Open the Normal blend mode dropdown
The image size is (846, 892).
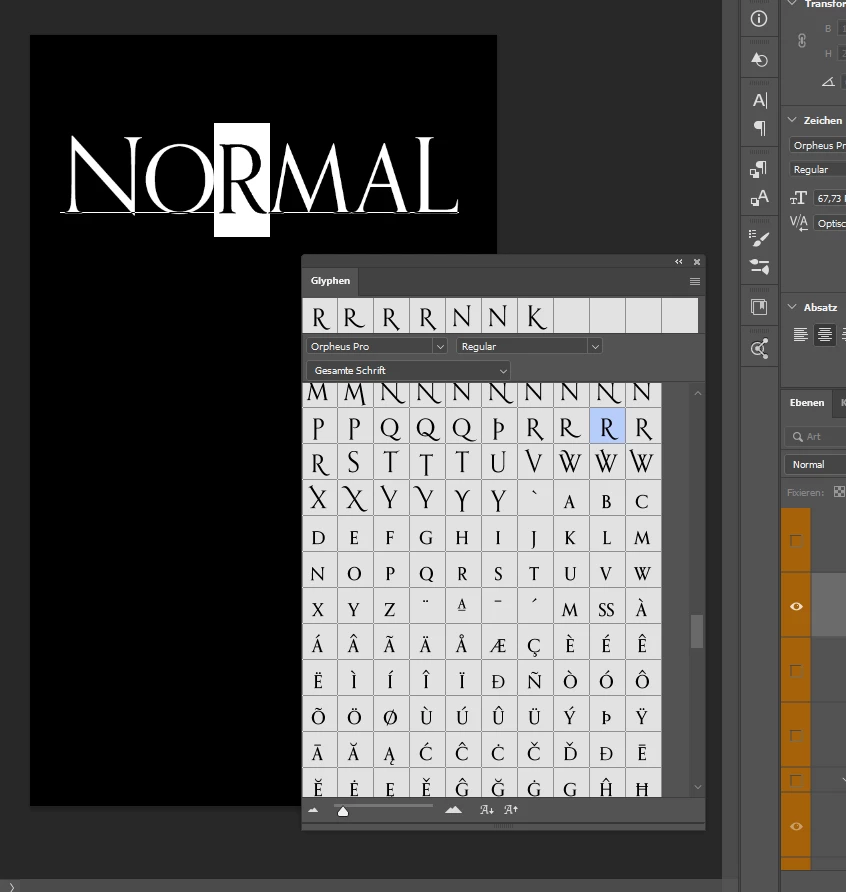815,465
